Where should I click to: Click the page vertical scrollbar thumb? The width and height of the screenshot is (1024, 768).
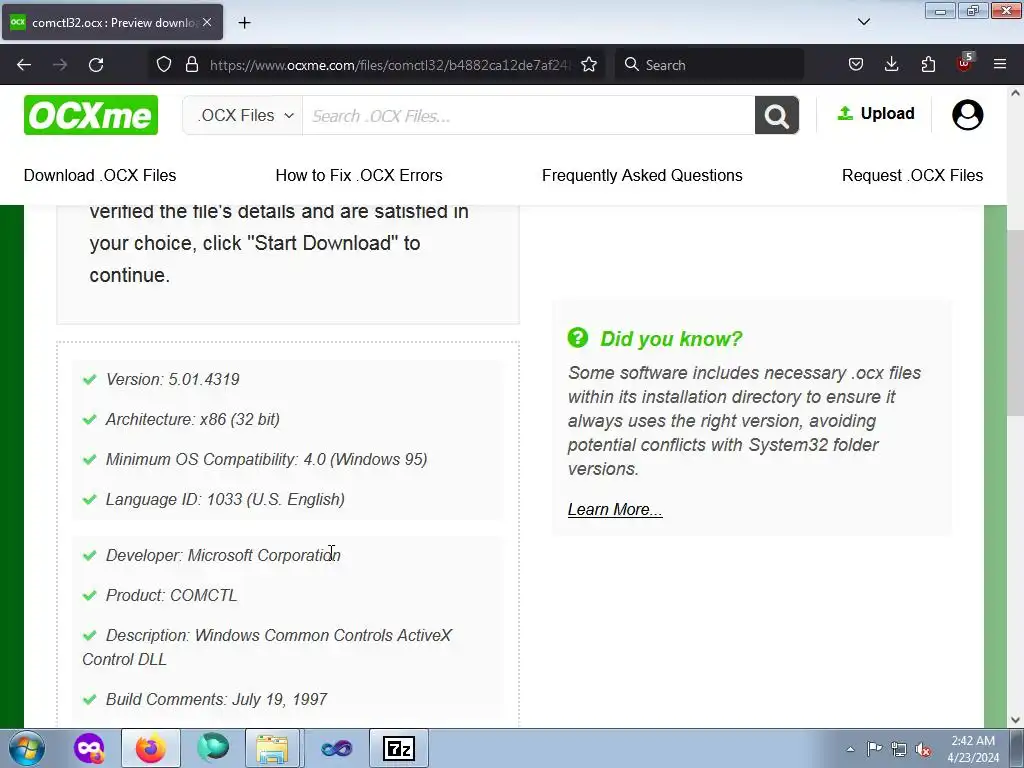(1015, 322)
